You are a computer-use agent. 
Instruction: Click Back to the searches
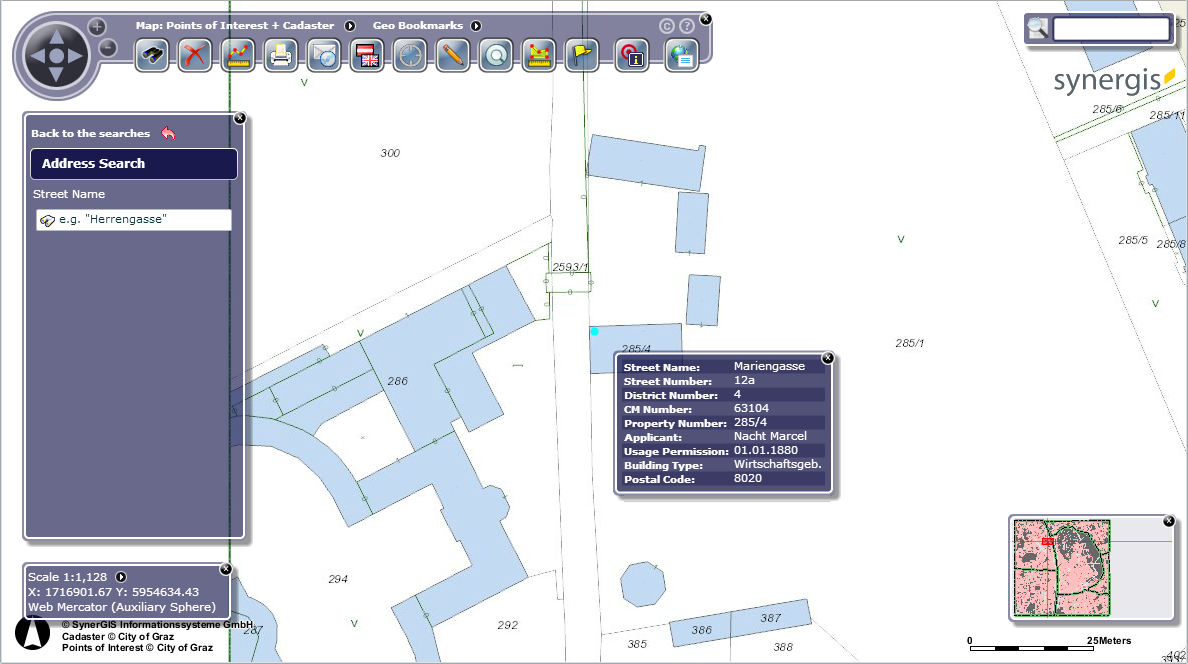click(x=90, y=132)
